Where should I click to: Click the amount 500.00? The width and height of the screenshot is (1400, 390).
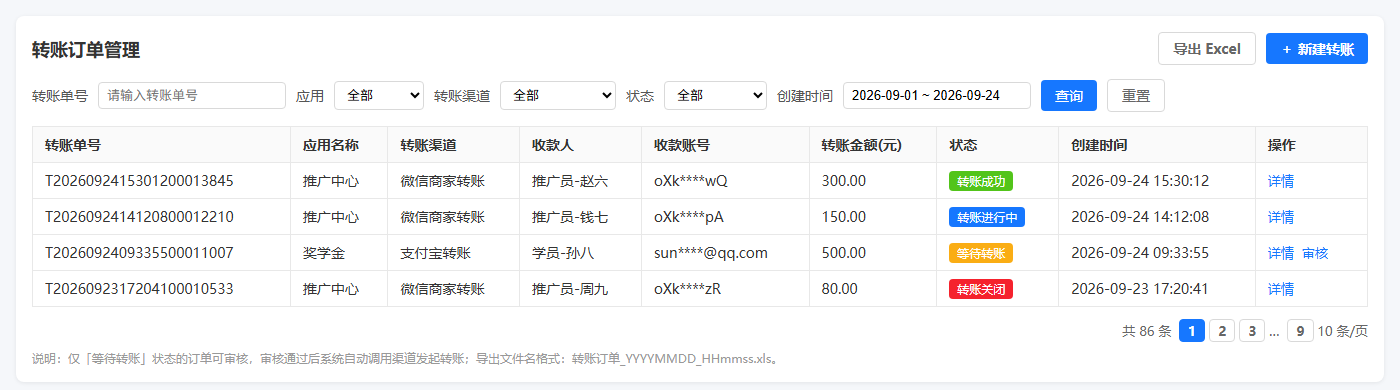click(x=844, y=253)
